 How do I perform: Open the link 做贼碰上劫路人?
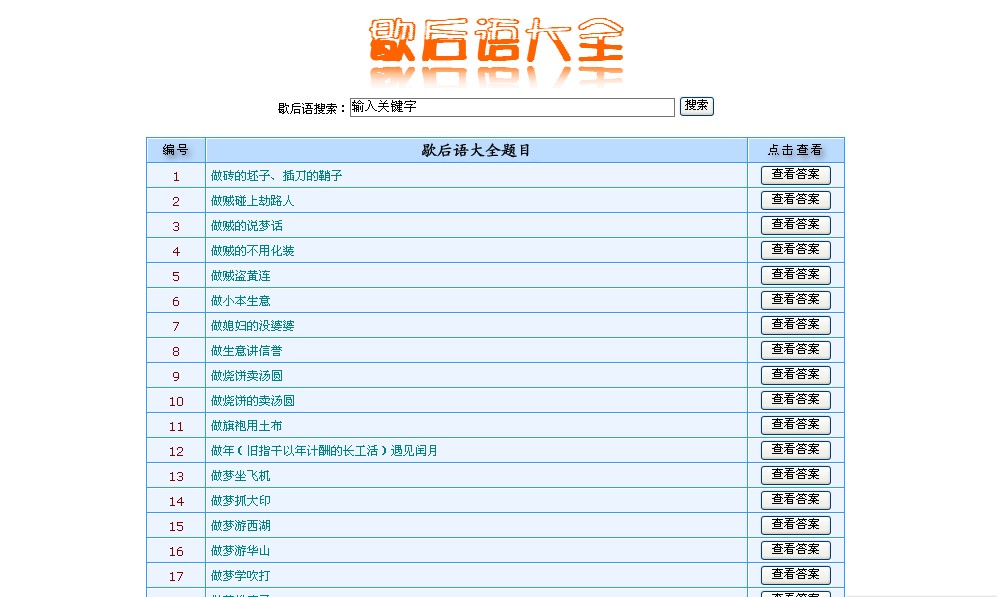[252, 201]
